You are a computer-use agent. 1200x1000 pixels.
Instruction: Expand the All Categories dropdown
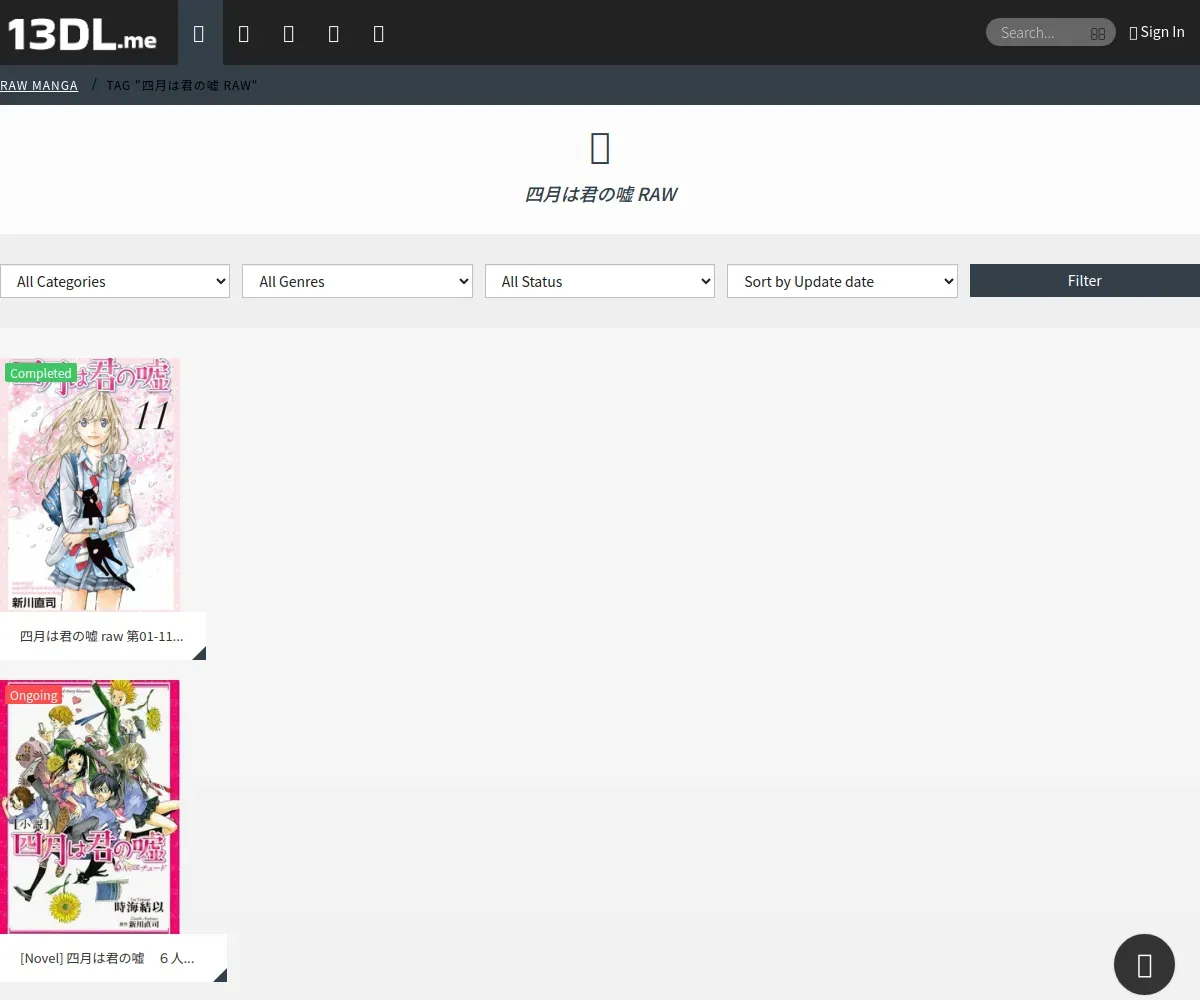115,281
